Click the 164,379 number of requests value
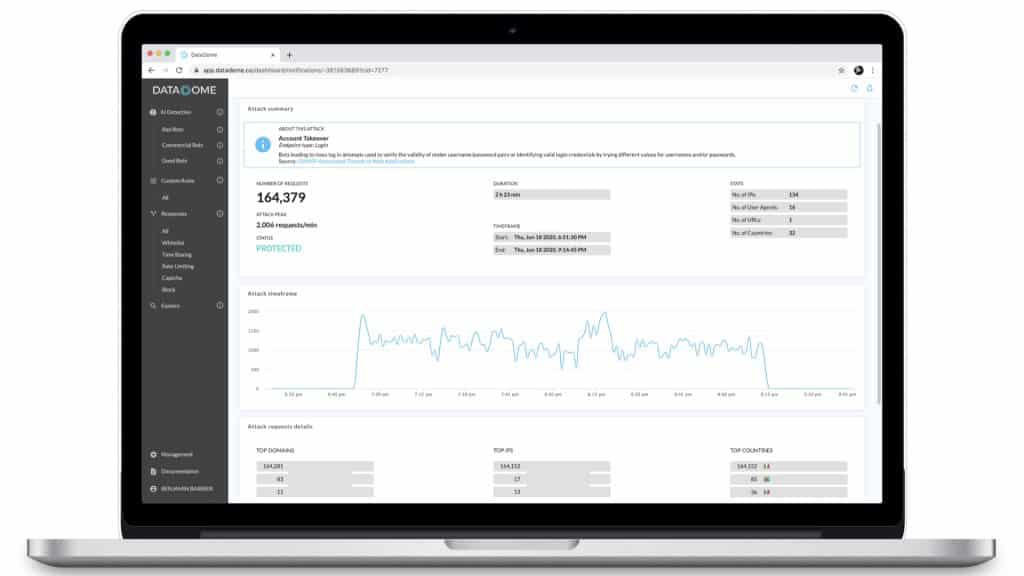Screen dimensions: 1024x576 pos(281,197)
